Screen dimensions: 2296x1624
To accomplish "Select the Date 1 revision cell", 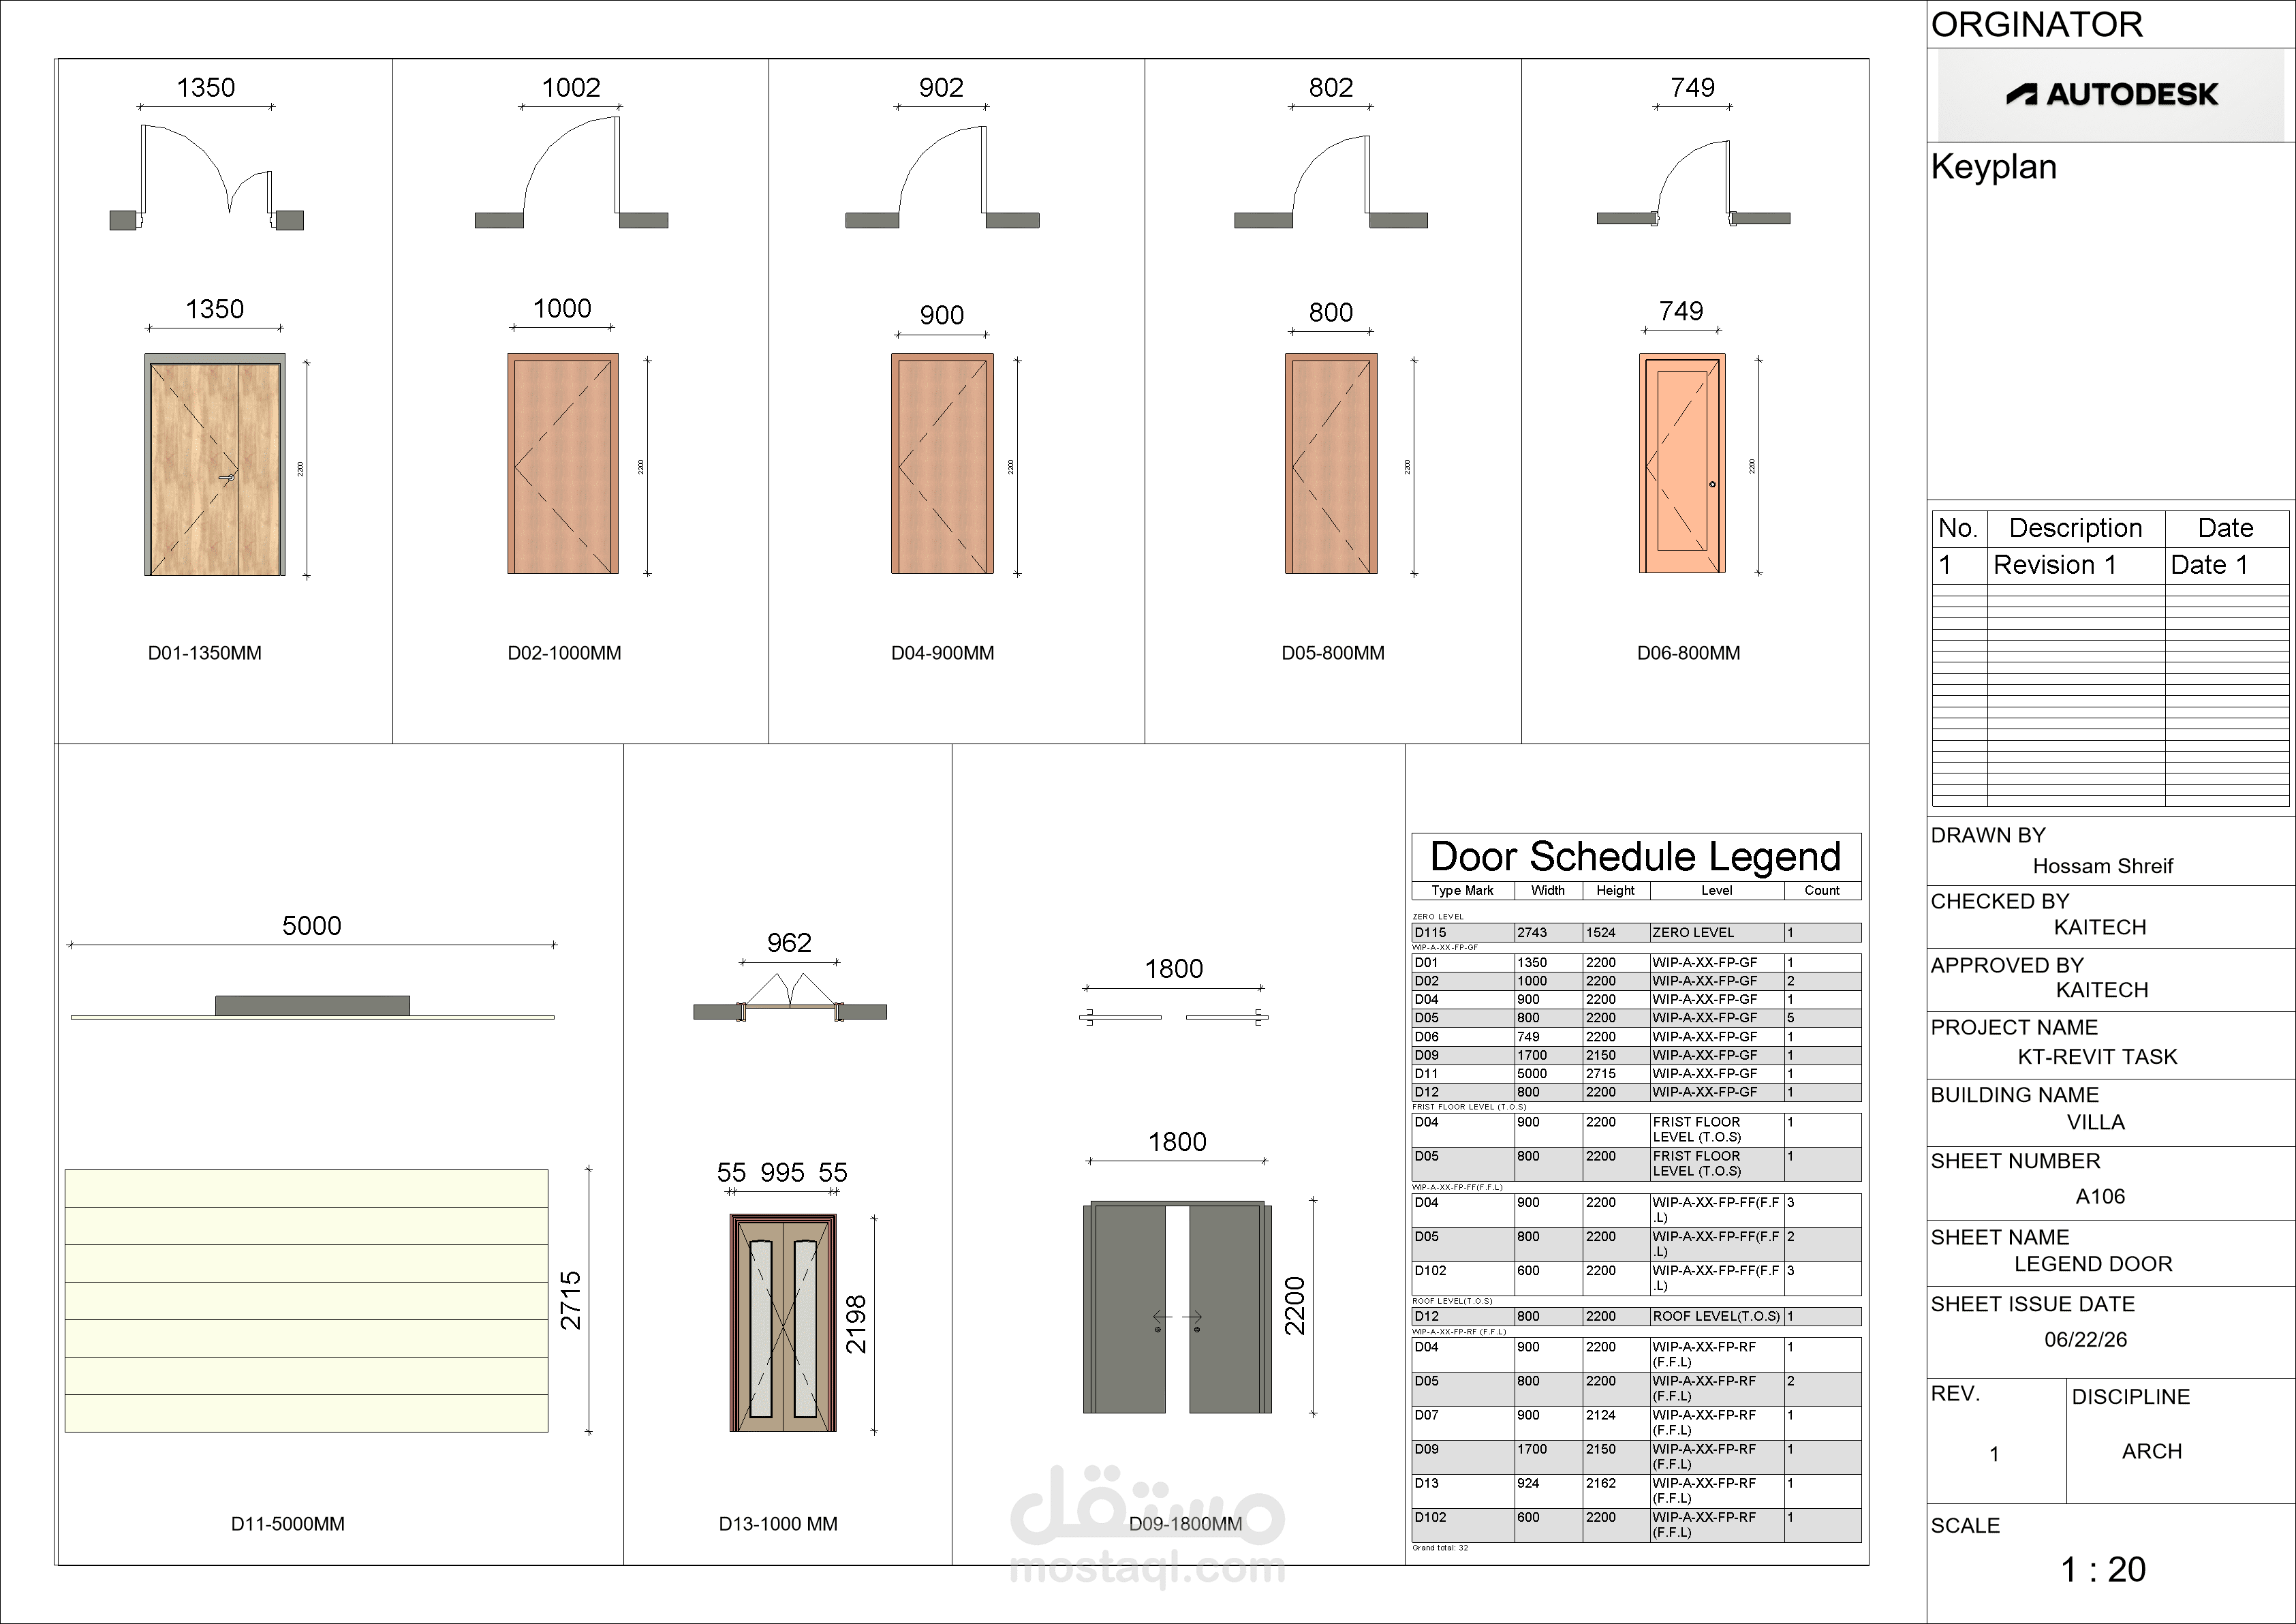I will coord(2226,565).
